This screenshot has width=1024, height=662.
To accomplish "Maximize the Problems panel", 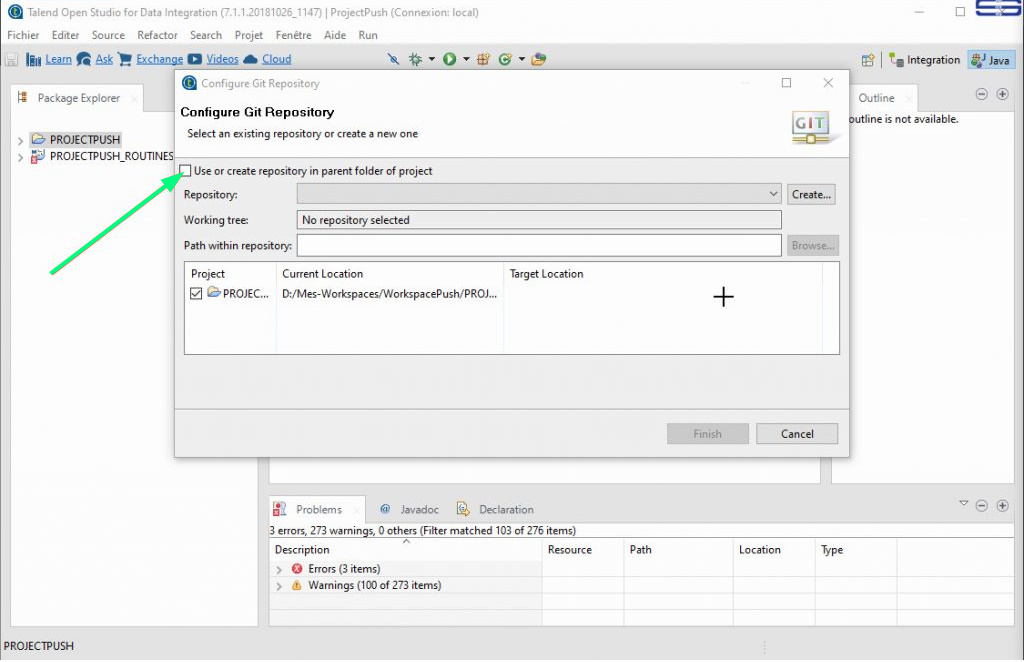I will pyautogui.click(x=1002, y=505).
